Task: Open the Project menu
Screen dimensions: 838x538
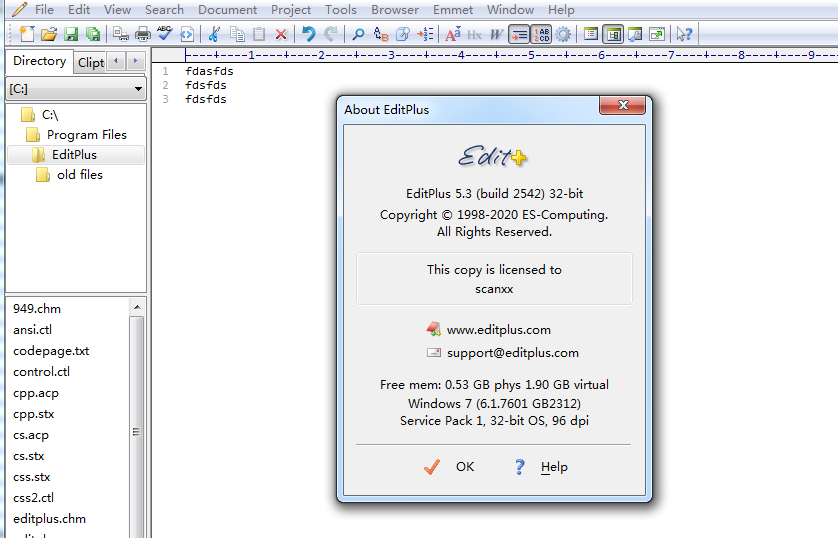Action: [291, 10]
